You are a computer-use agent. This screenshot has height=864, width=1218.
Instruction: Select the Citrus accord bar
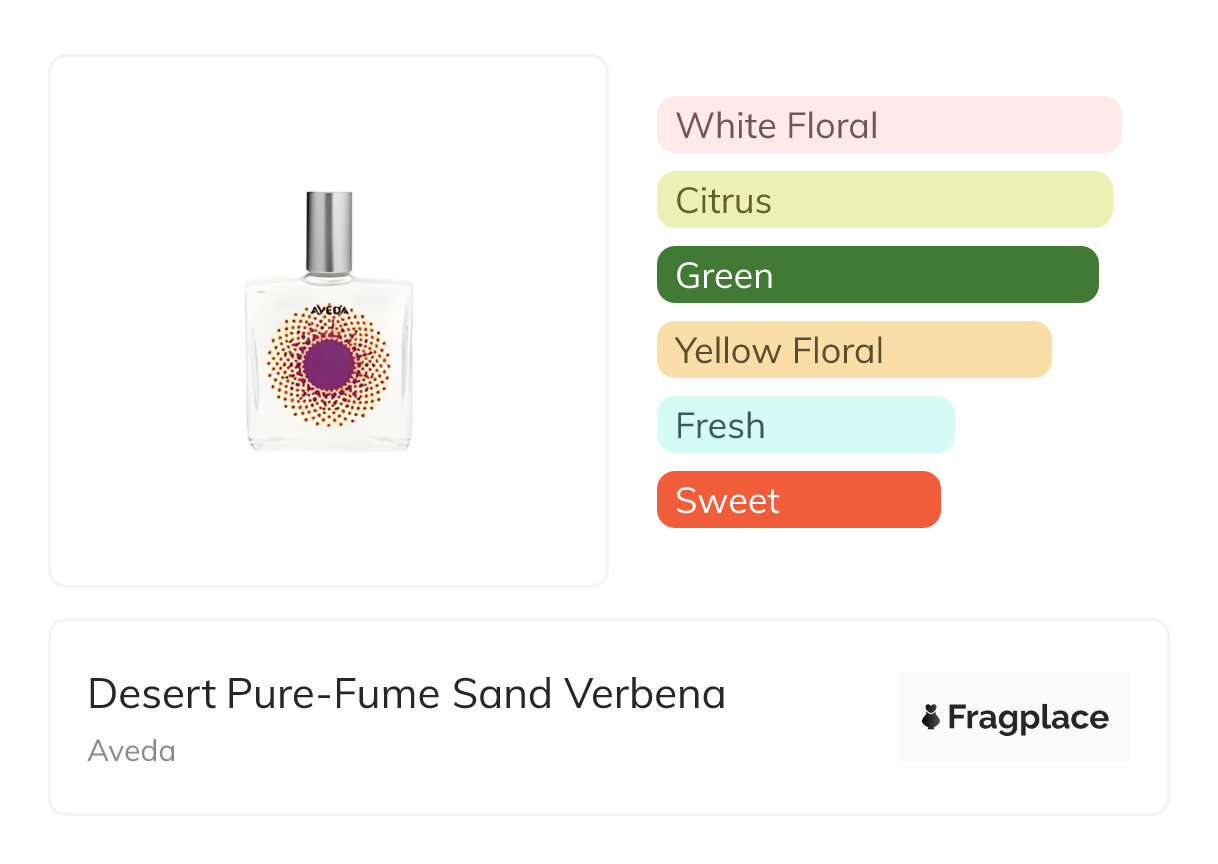coord(884,200)
